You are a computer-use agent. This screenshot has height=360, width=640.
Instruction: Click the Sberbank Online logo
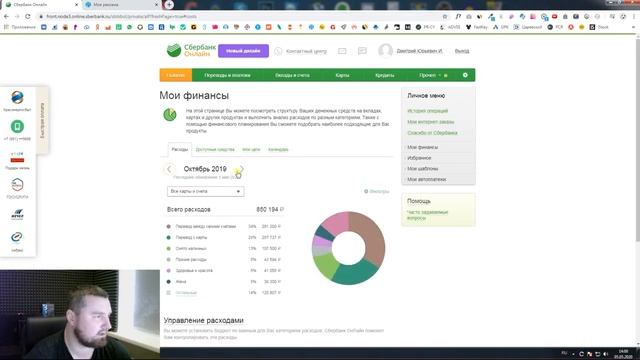(x=191, y=51)
